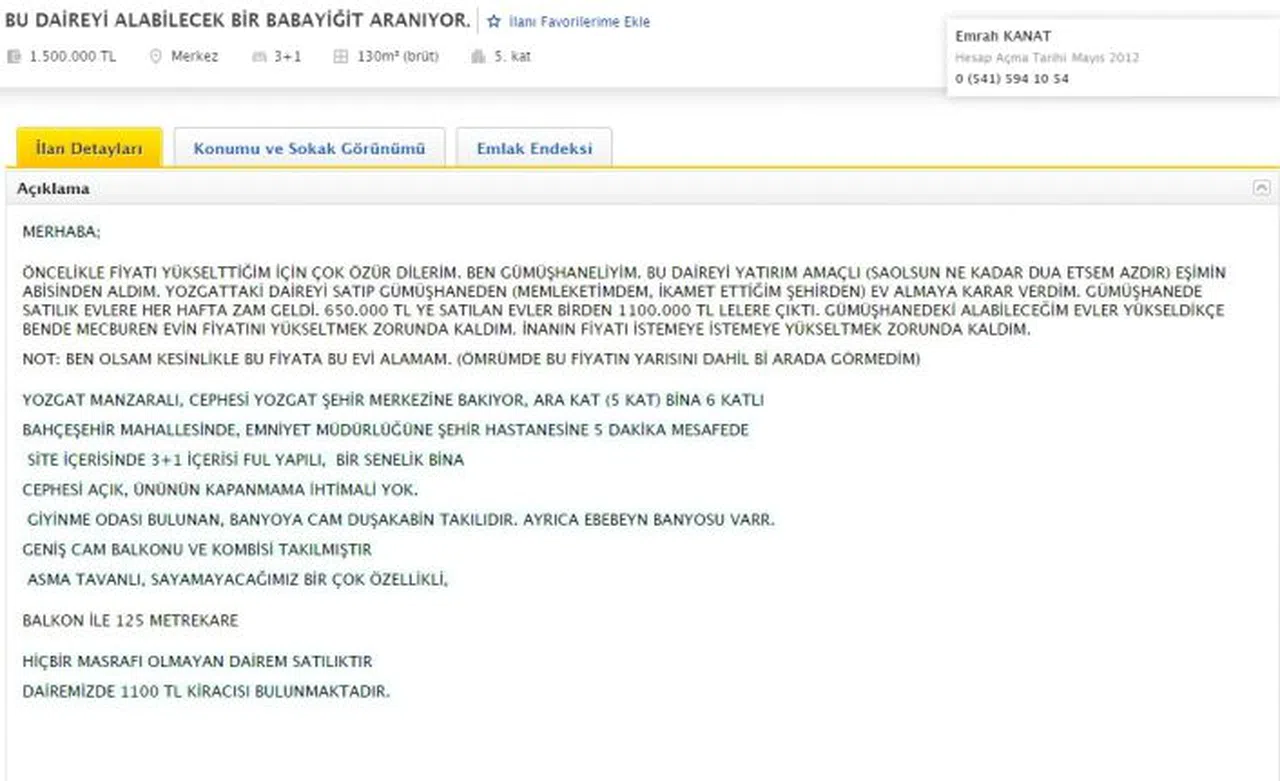Viewport: 1280px width, 781px height.
Task: Click the BALKON İLE 125 METREKARE line
Action: point(130,621)
